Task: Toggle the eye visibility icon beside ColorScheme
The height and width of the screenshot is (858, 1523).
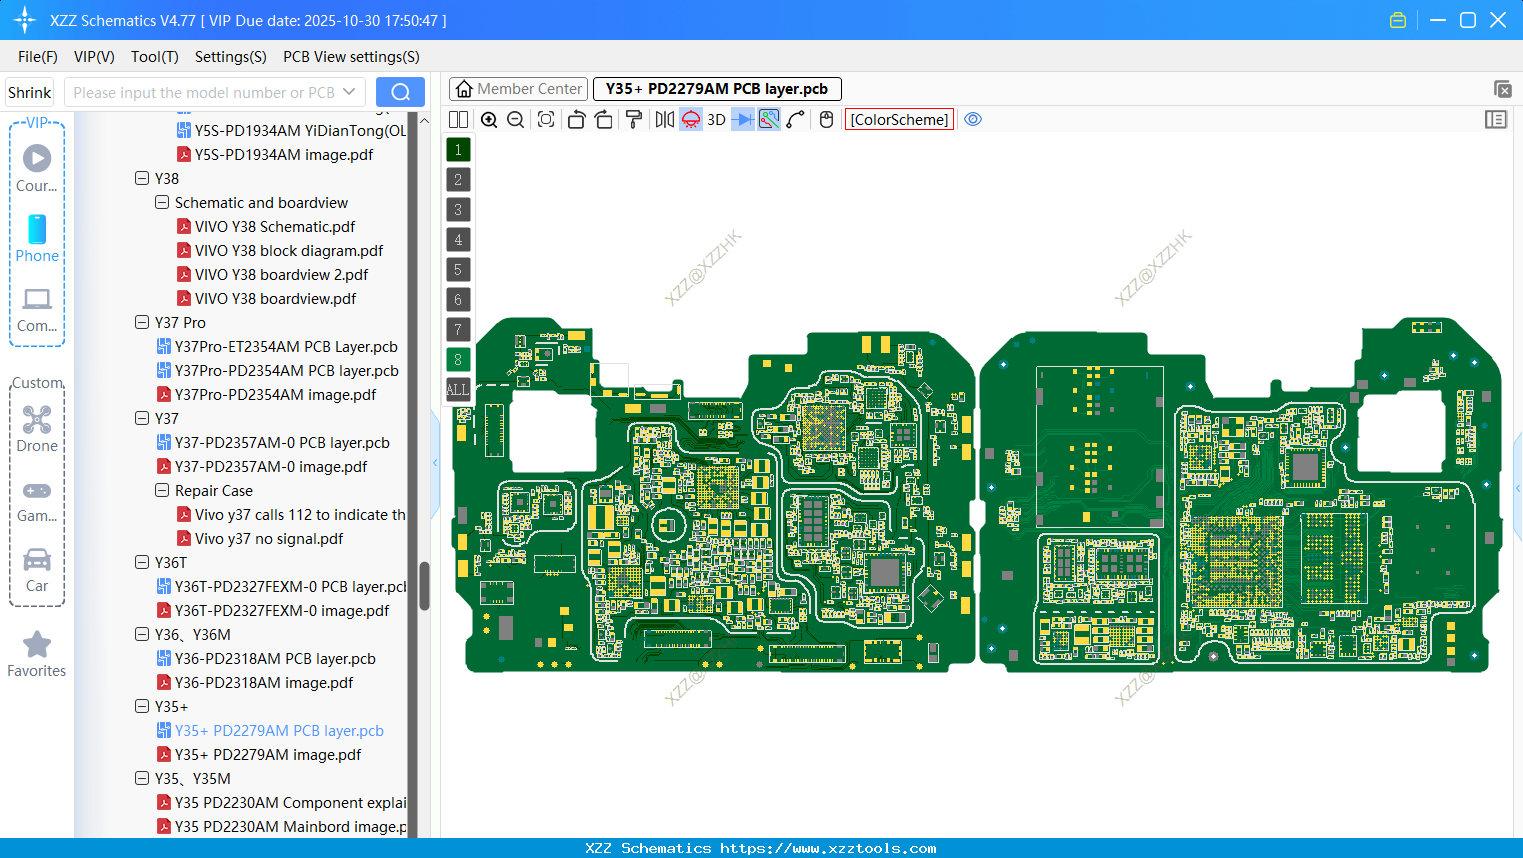Action: (973, 119)
